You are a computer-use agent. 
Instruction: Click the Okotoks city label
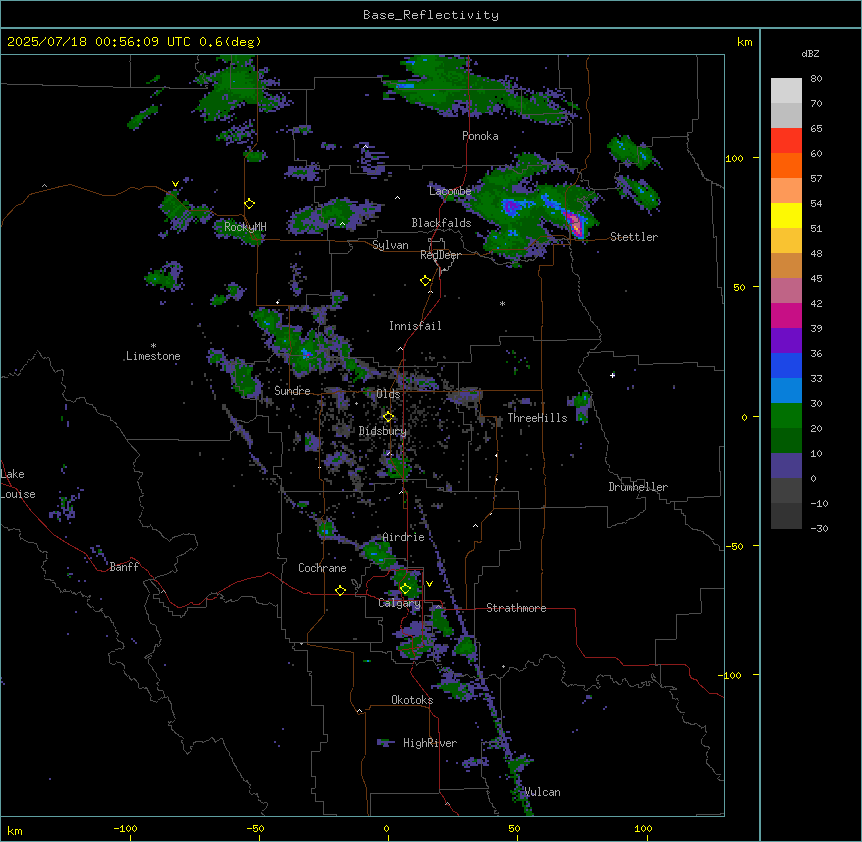coord(412,700)
